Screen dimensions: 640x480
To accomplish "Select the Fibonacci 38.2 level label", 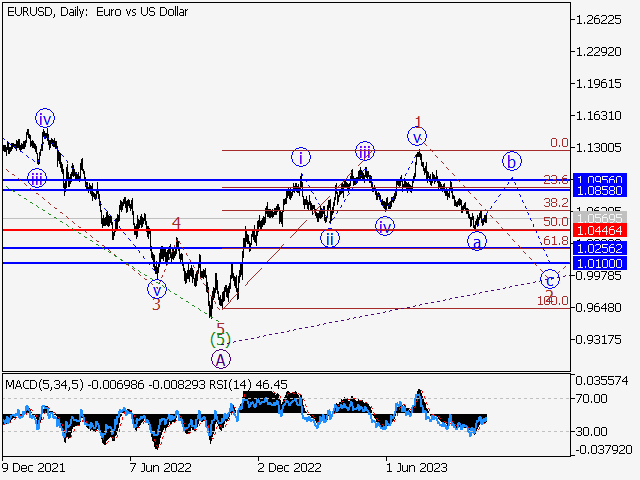I will pyautogui.click(x=556, y=202).
